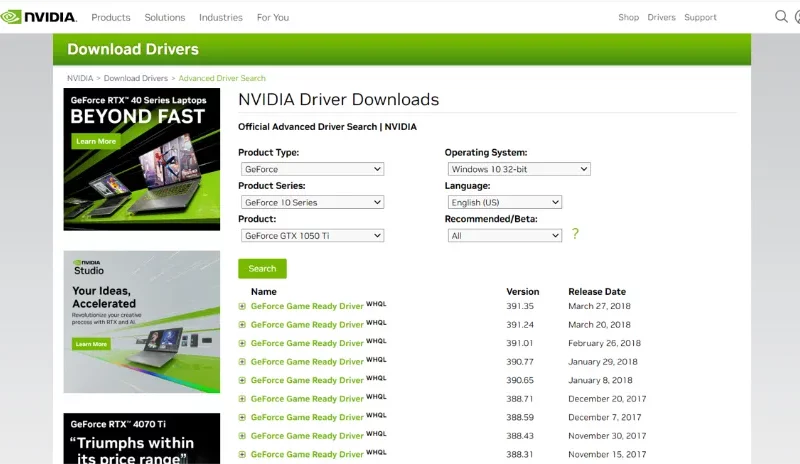Viewport: 800px width, 464px height.
Task: Expand the 391.24 driver row
Action: (x=242, y=325)
